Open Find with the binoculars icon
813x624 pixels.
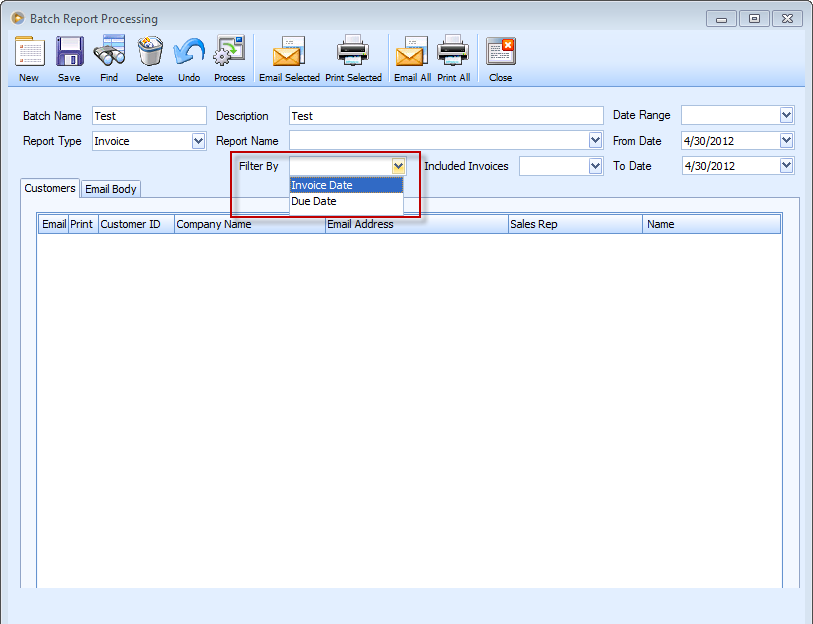(x=109, y=52)
